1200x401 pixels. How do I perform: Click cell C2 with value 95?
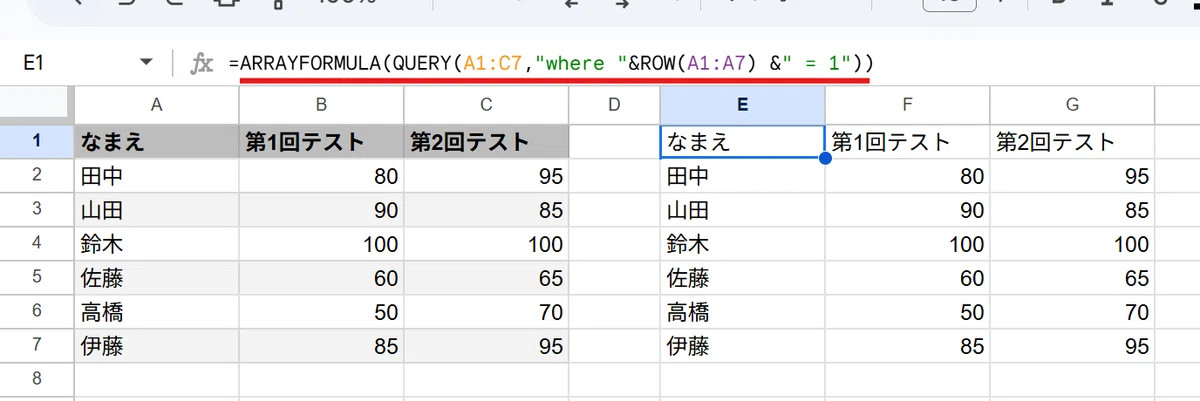(486, 176)
